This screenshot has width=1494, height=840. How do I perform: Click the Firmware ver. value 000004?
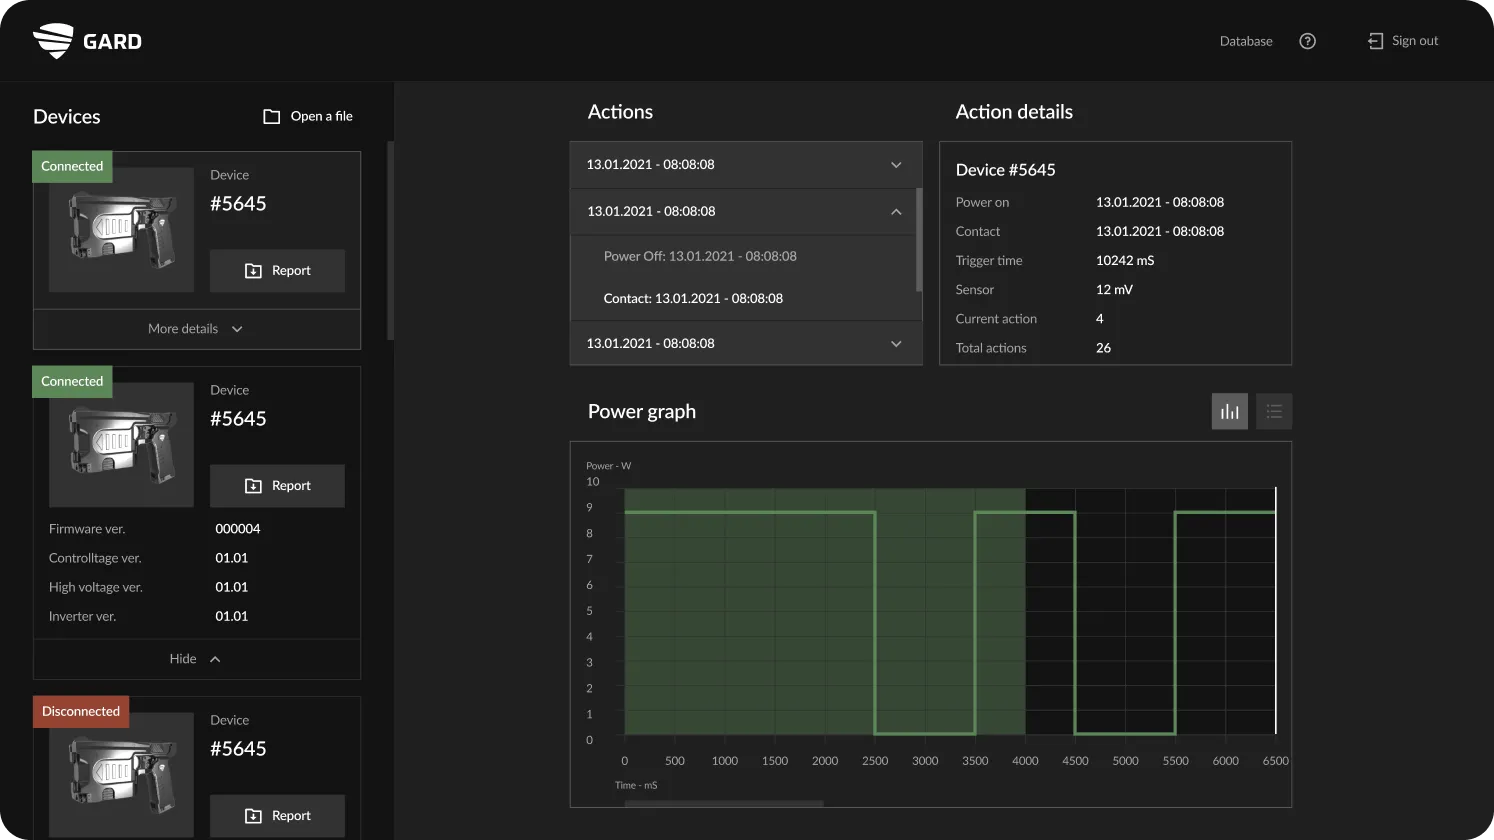(x=238, y=529)
